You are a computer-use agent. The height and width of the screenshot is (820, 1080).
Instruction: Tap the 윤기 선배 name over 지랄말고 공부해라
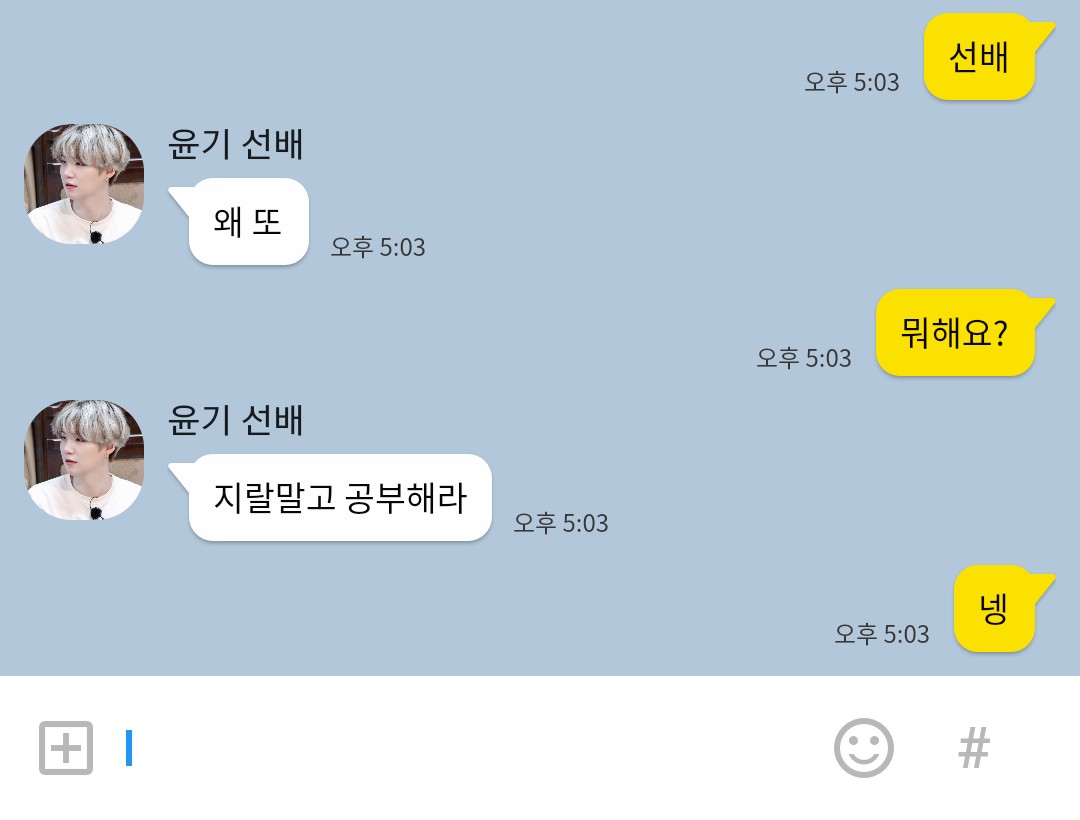click(236, 420)
